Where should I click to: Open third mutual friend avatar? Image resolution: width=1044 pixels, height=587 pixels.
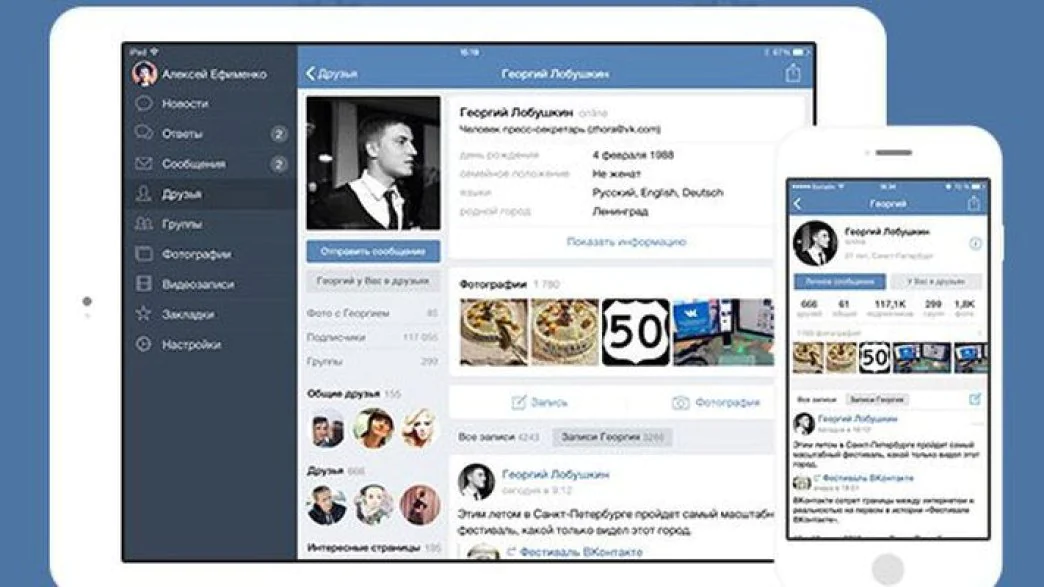(419, 429)
